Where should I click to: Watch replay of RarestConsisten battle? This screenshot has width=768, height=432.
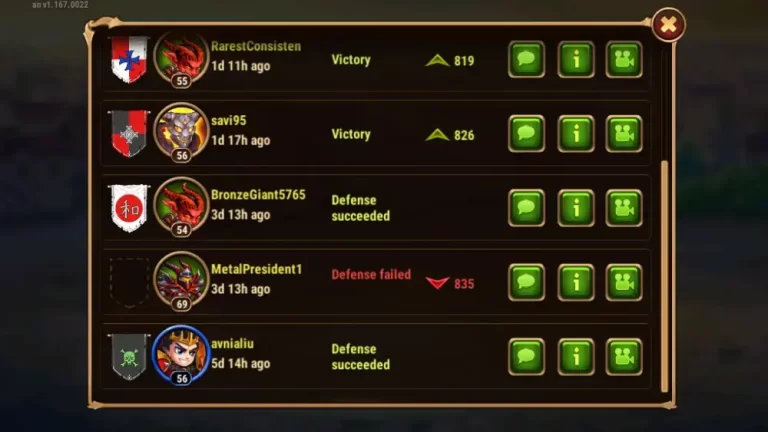(x=624, y=60)
